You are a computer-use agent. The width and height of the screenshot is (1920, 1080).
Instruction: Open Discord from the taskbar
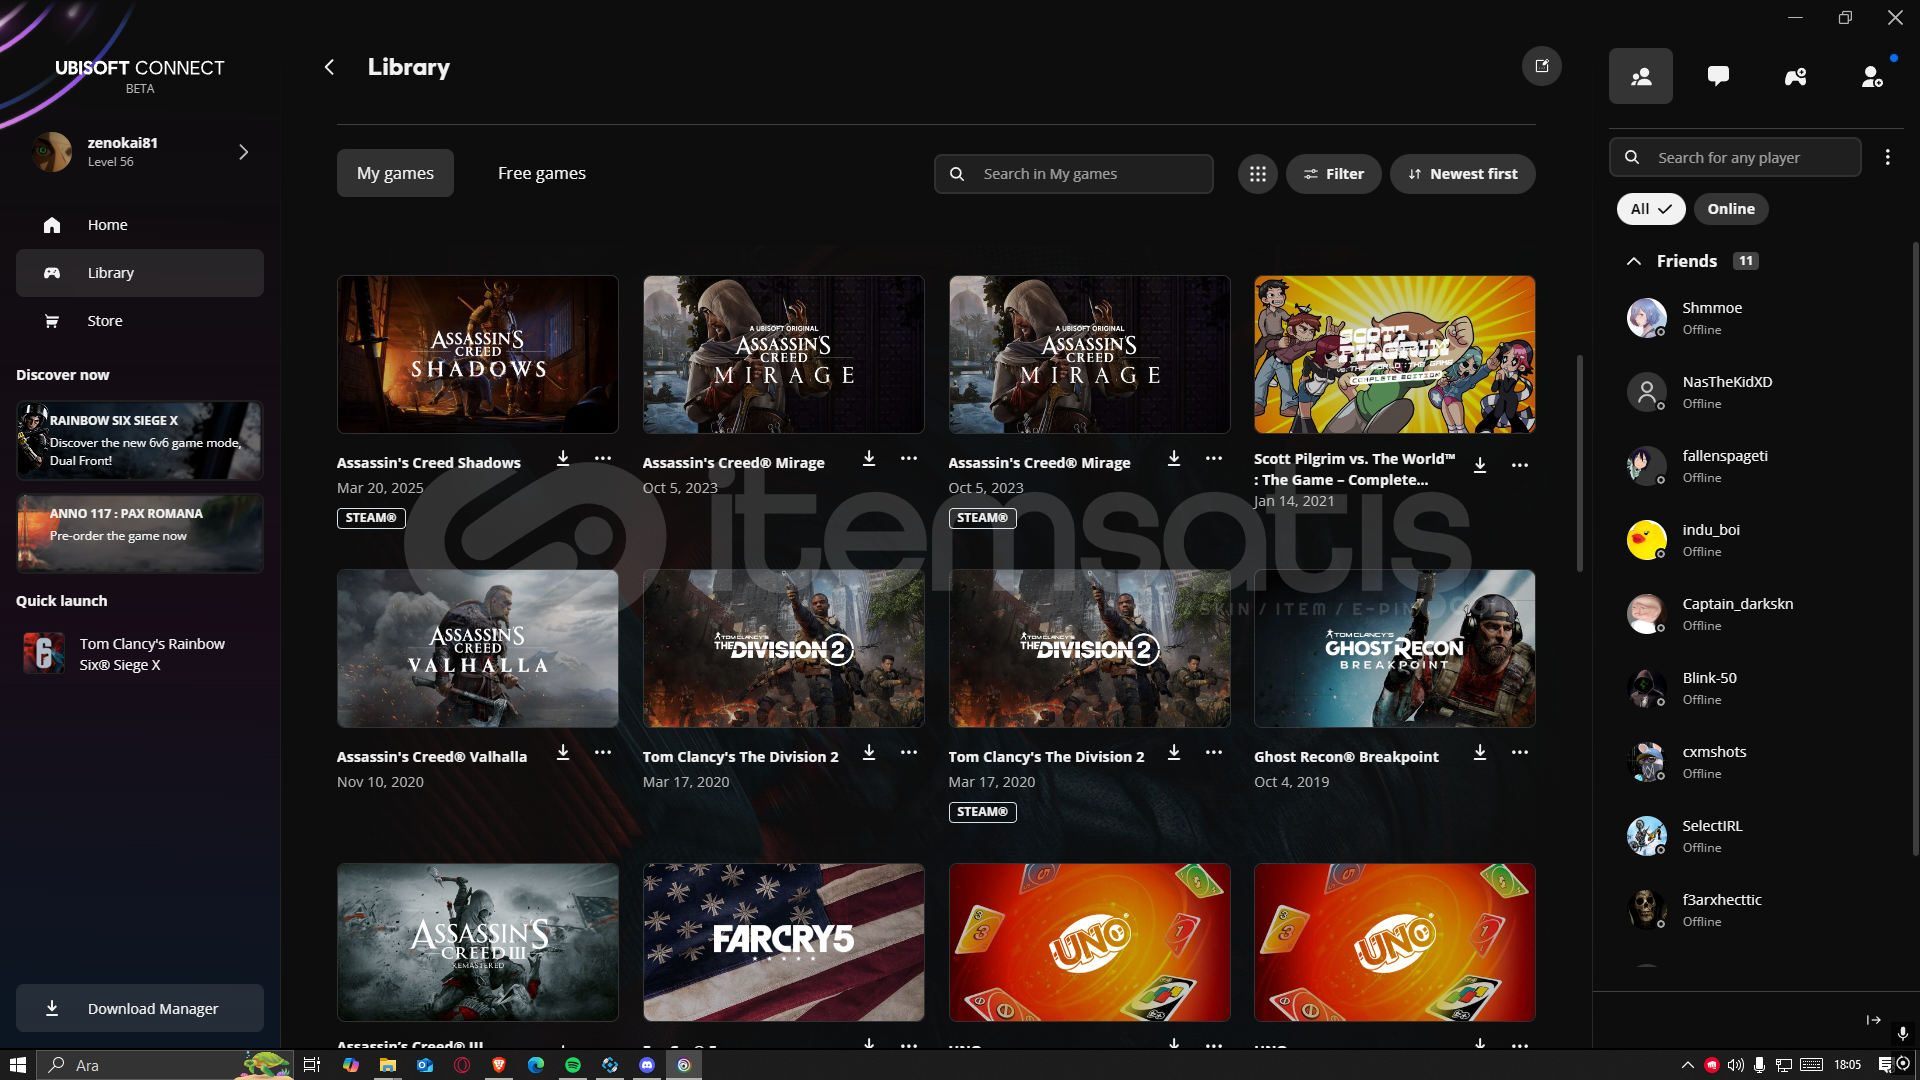(x=647, y=1065)
